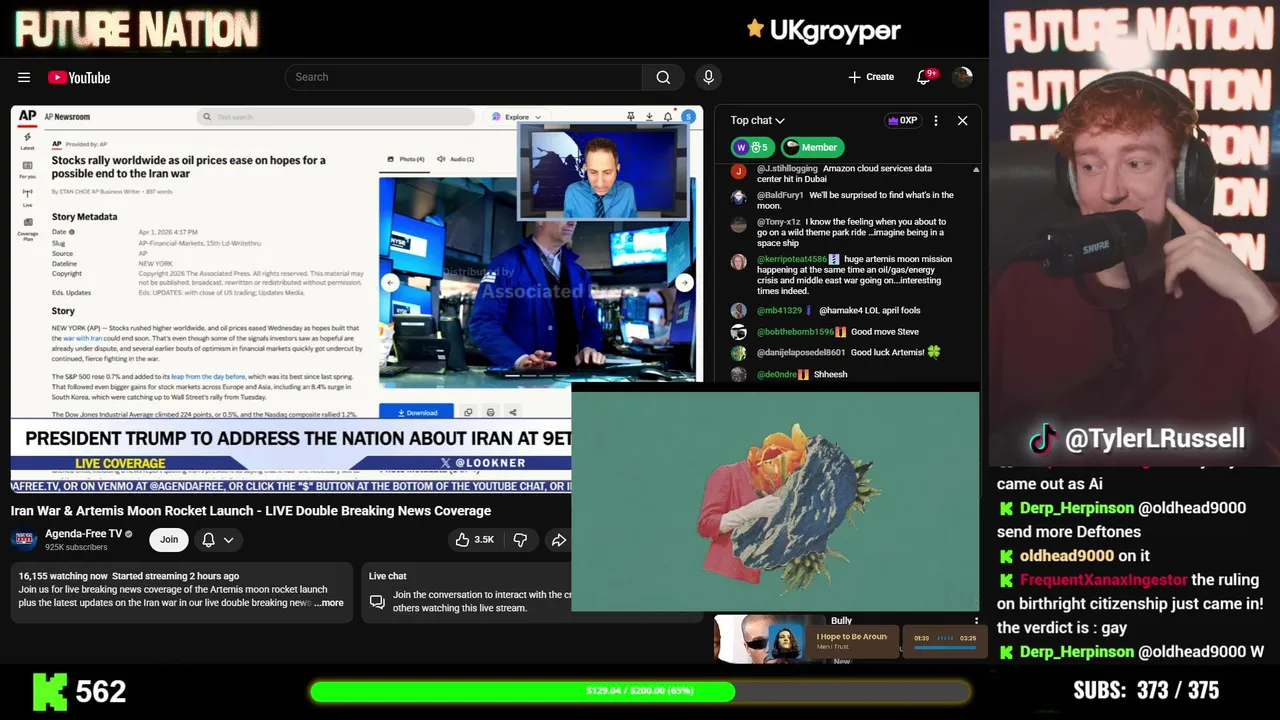Viewport: 1280px width, 720px height.
Task: Open the AP Newsroom notifications bell
Action: click(x=668, y=117)
